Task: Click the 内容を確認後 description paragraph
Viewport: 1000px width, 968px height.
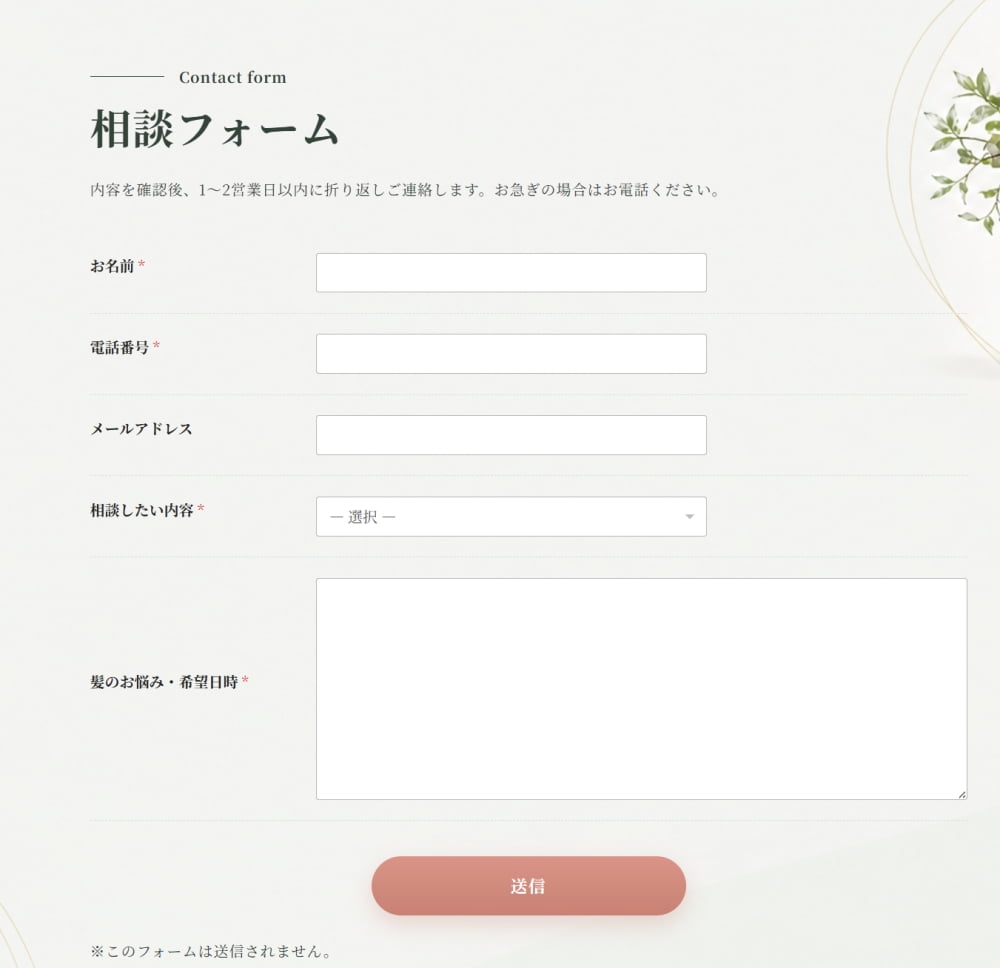Action: (405, 190)
